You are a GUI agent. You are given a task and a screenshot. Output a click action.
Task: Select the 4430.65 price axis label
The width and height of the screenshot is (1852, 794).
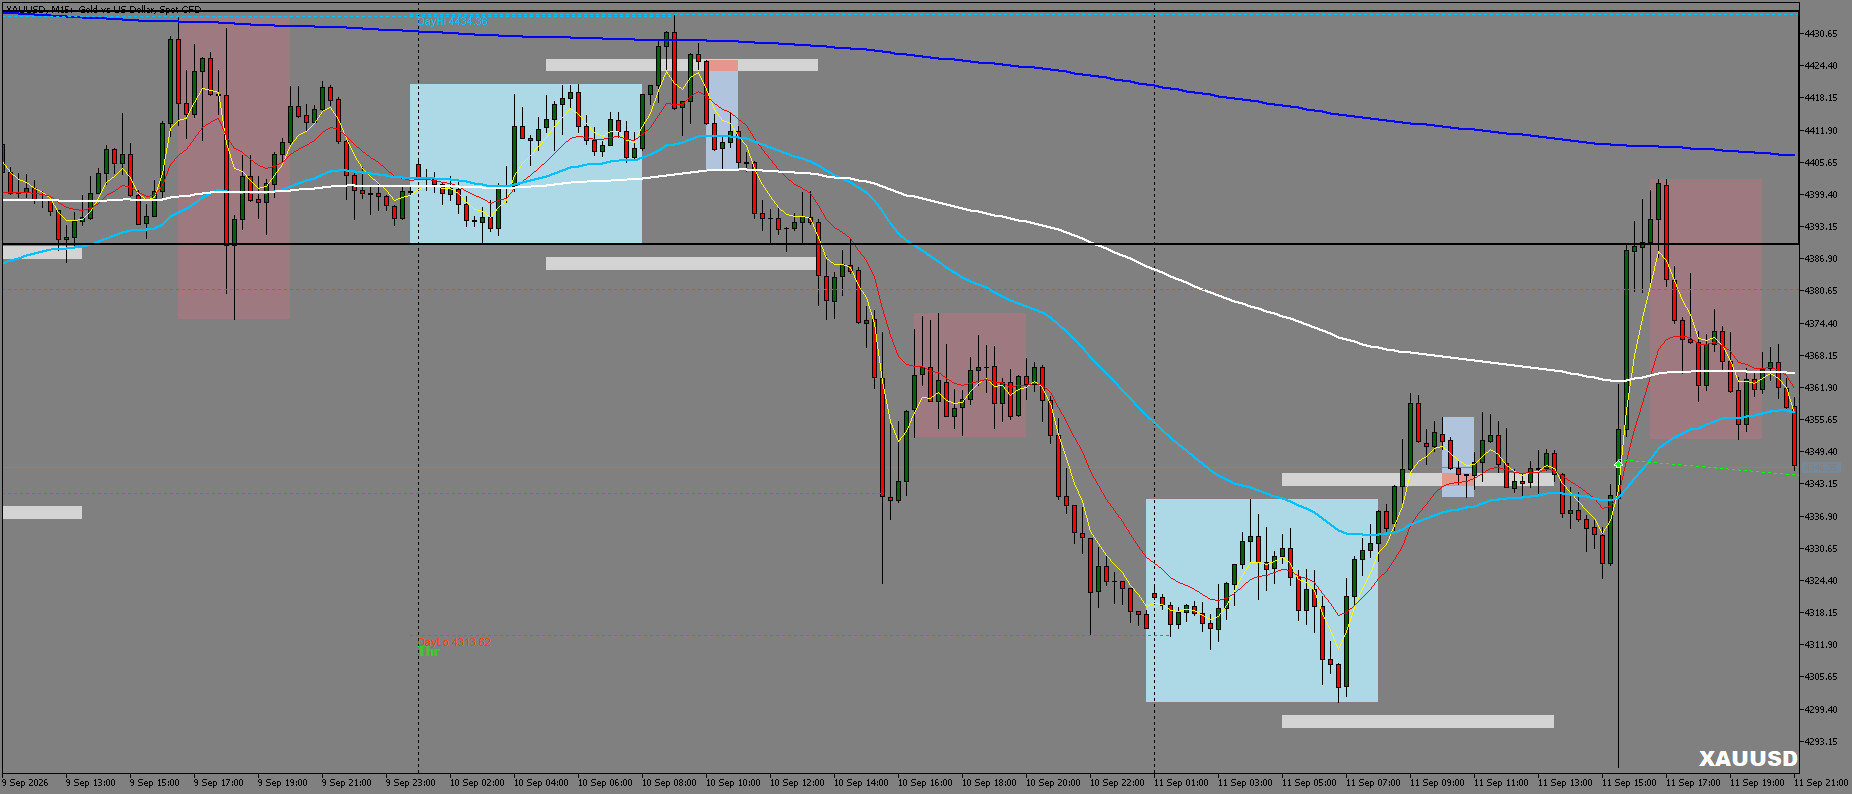click(1820, 34)
